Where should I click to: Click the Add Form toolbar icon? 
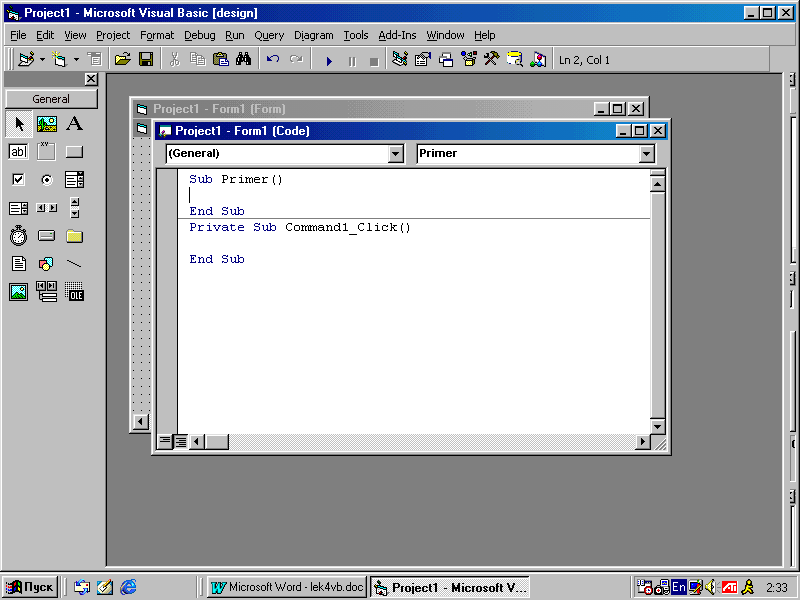click(x=59, y=60)
